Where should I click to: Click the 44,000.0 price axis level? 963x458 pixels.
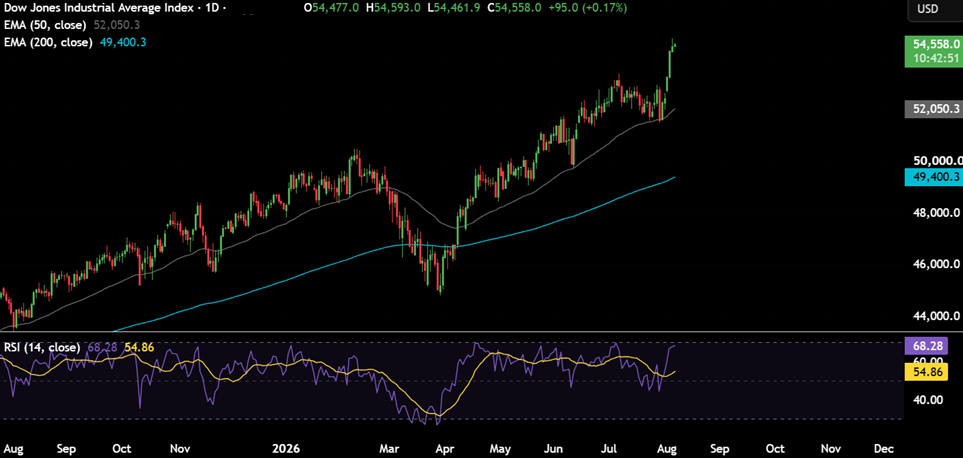point(936,316)
